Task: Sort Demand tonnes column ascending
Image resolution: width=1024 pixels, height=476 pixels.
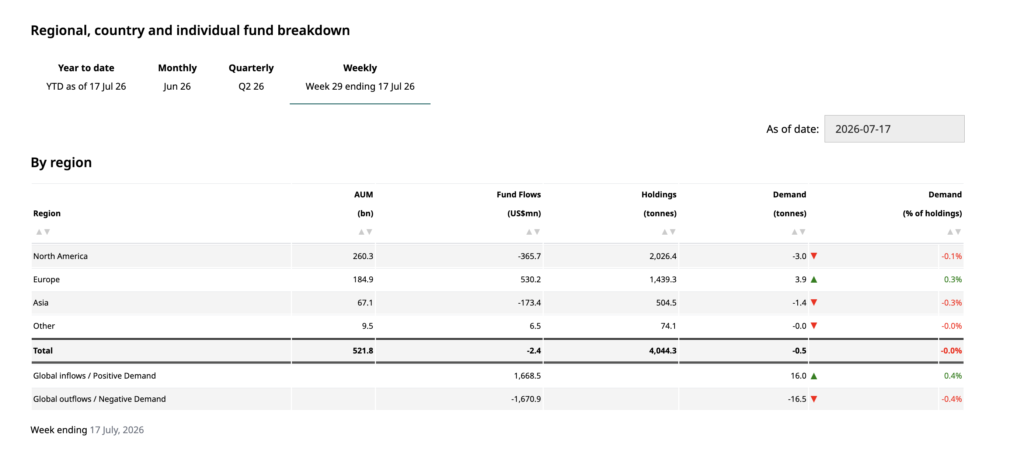Action: coord(795,232)
